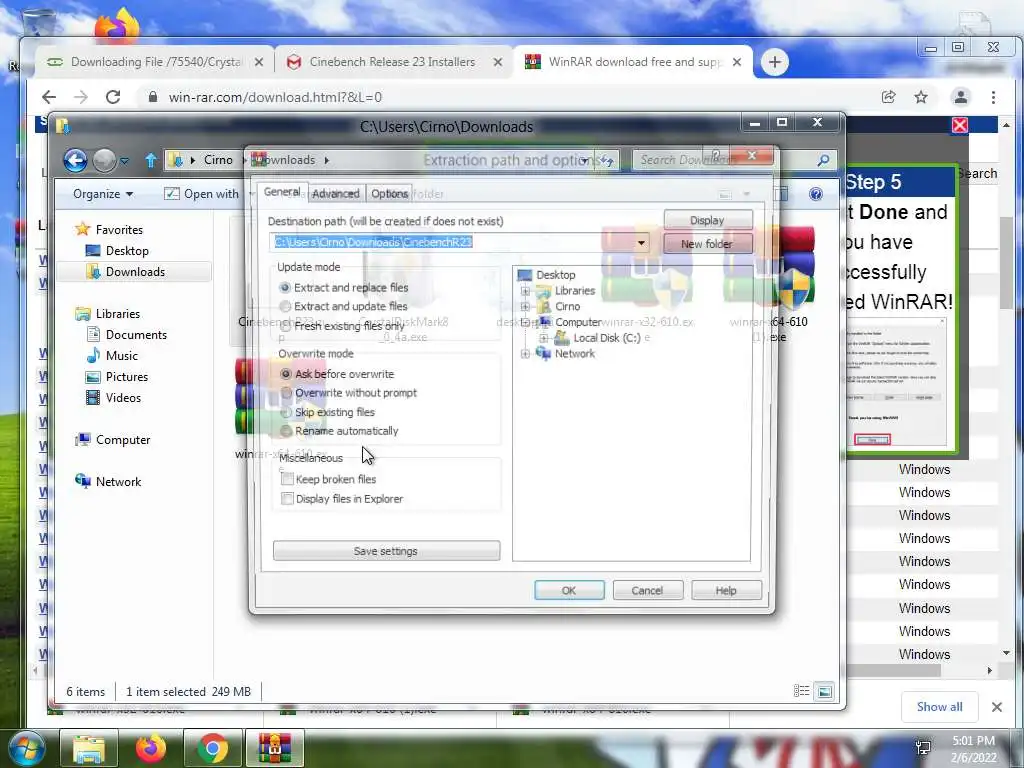Click Explorer search magnifier icon
1024x768 pixels.
pos(824,160)
